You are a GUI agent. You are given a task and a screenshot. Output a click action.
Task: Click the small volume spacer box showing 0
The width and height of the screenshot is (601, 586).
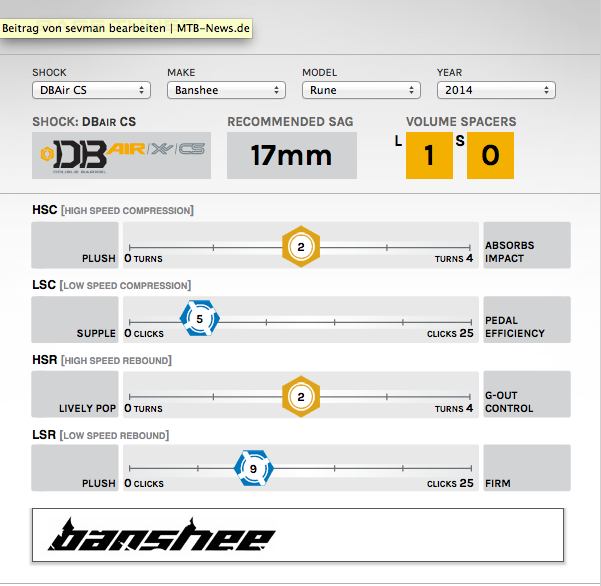tap(490, 156)
